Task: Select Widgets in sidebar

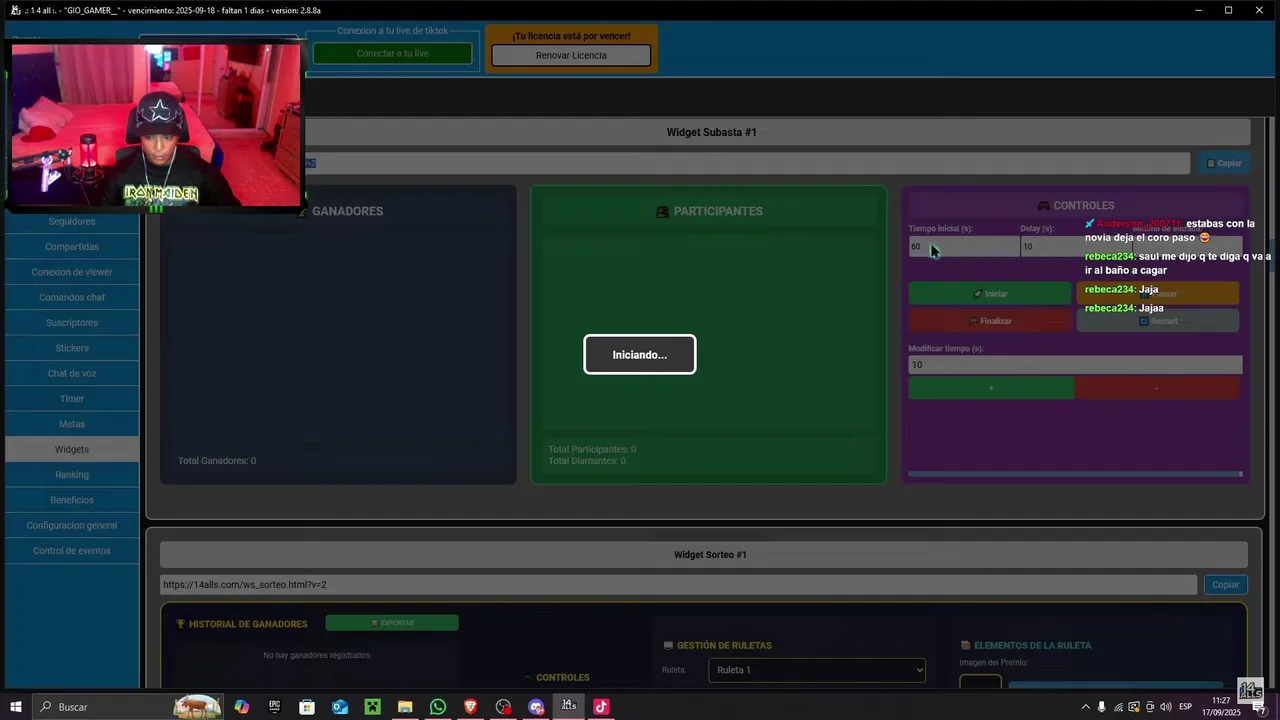Action: point(72,449)
